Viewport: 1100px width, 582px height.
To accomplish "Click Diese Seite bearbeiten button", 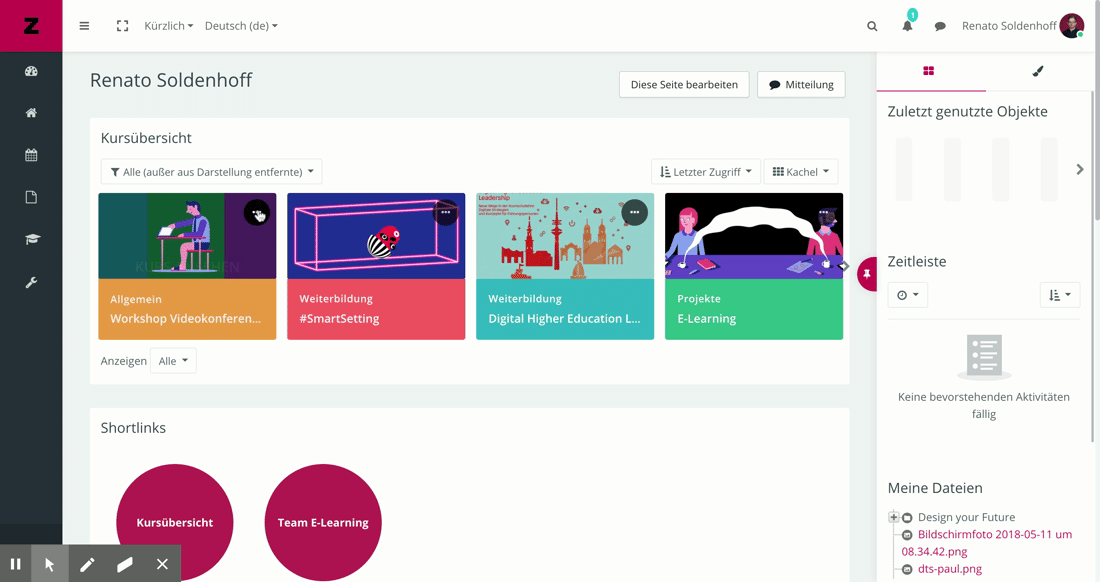I will click(684, 85).
